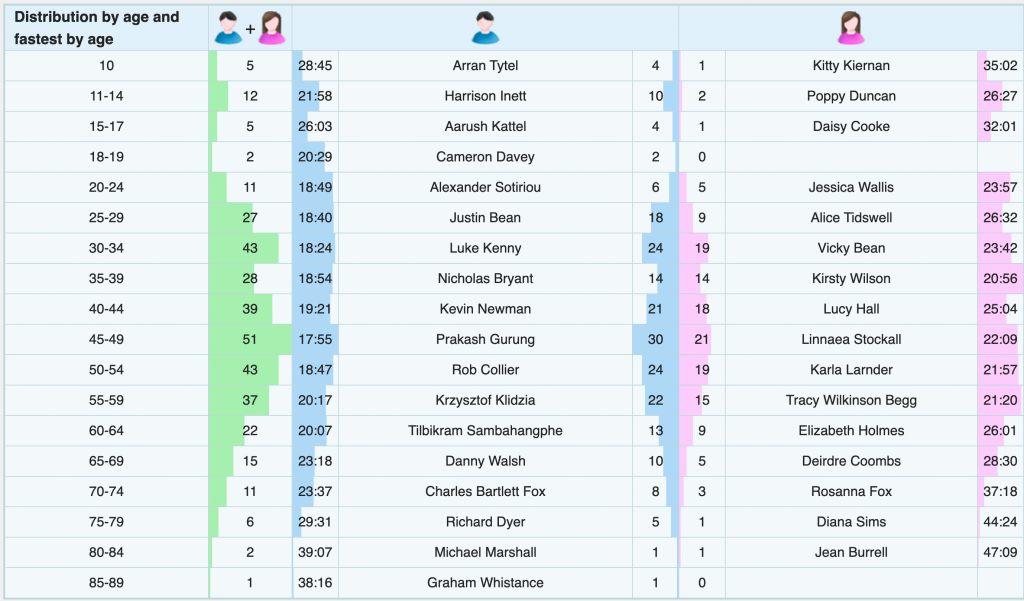Click runner name Graham Whistance
Image resolution: width=1024 pixels, height=601 pixels.
485,583
